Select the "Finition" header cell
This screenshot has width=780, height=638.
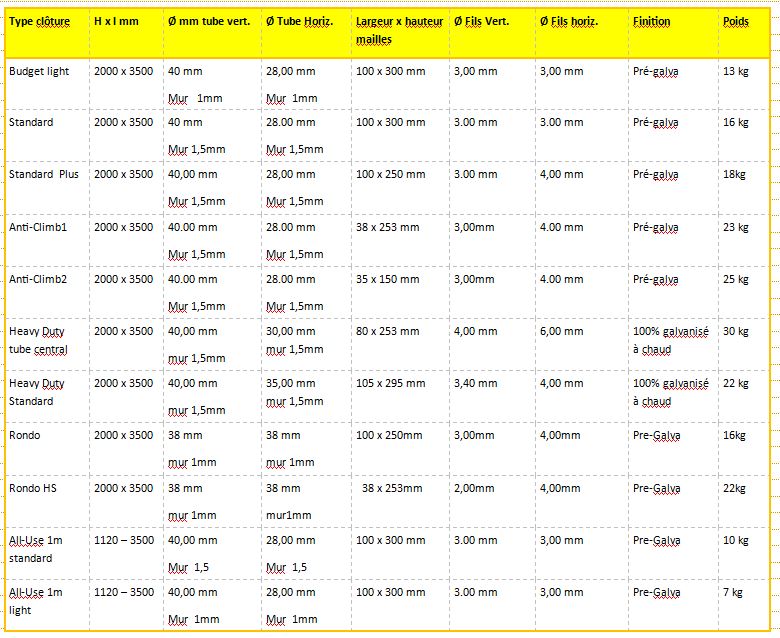651,21
